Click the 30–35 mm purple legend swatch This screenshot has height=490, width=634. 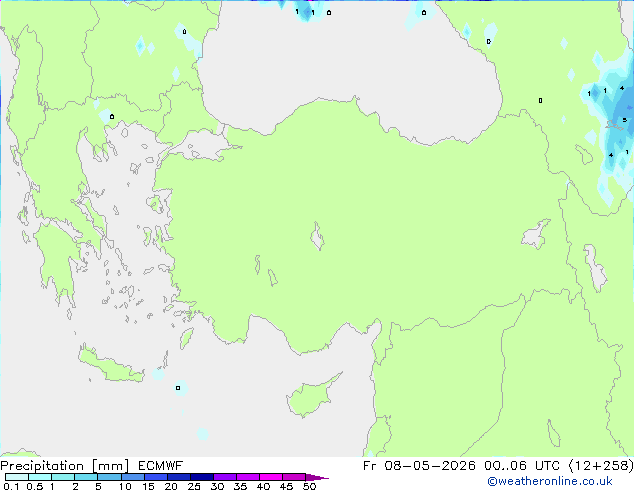pos(224,477)
